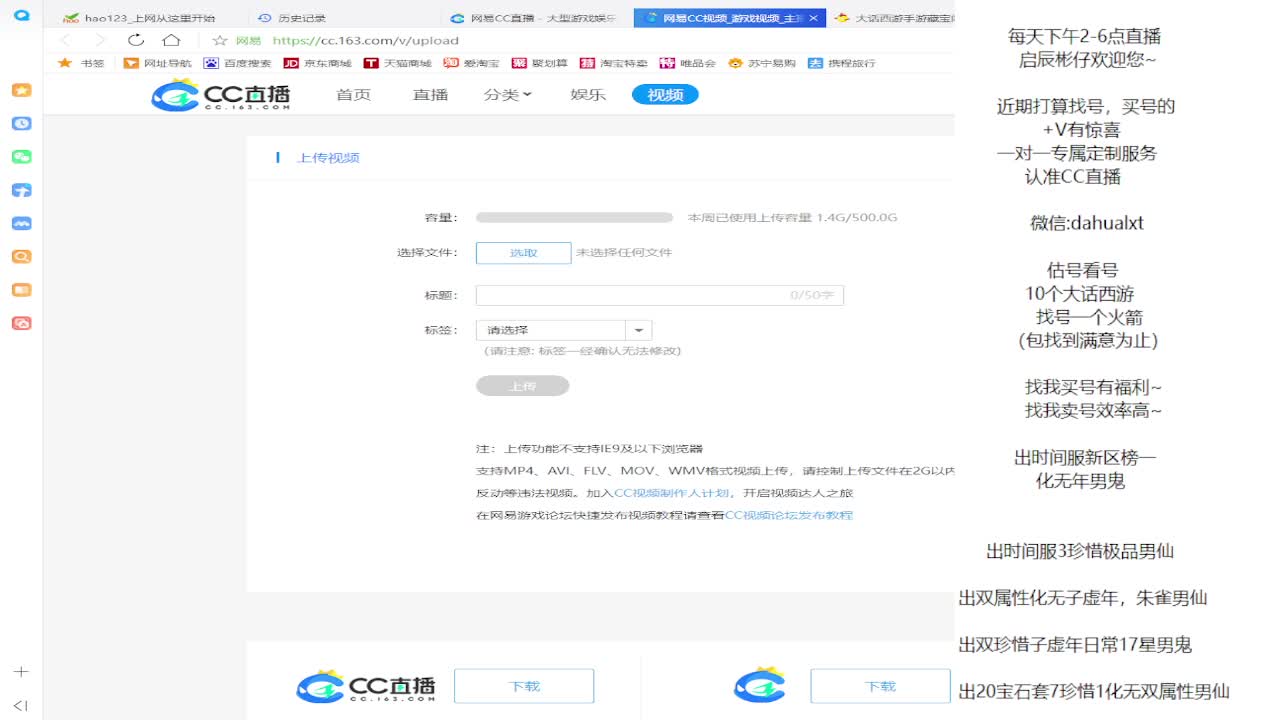1280x720 pixels.
Task: Click the 选取 file chooser button
Action: [x=523, y=253]
